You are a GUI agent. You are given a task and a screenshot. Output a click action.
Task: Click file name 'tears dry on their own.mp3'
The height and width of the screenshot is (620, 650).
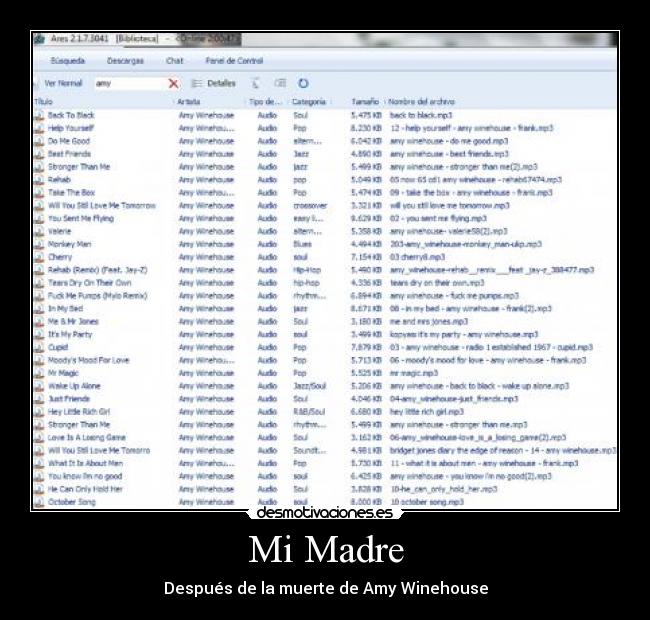[437, 283]
